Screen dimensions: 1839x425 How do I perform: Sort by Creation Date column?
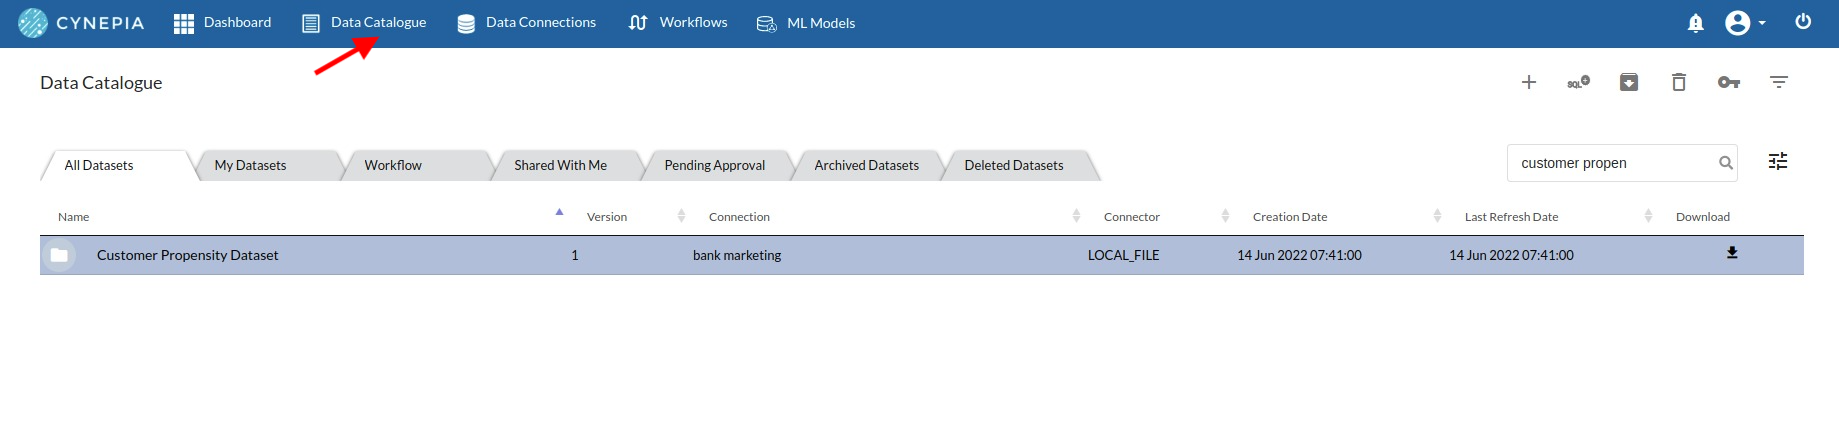tap(1290, 217)
